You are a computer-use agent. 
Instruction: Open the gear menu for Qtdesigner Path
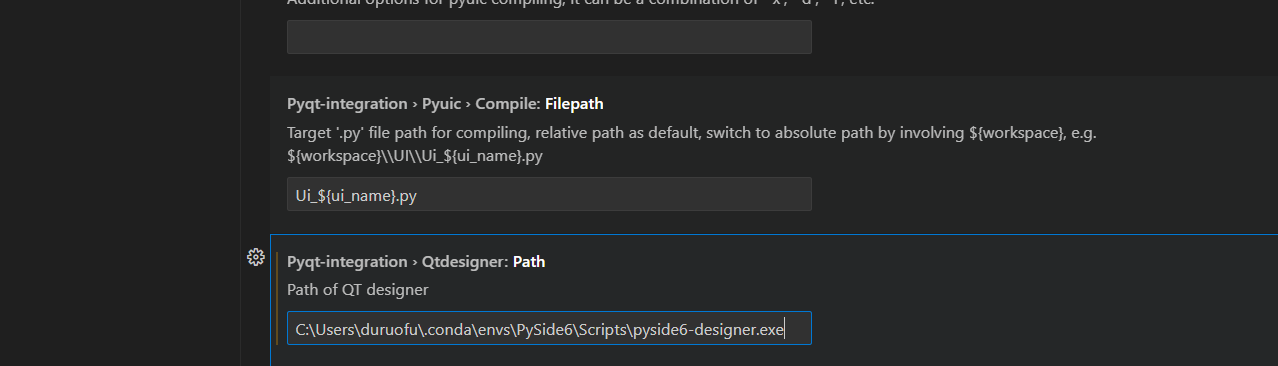click(x=255, y=257)
